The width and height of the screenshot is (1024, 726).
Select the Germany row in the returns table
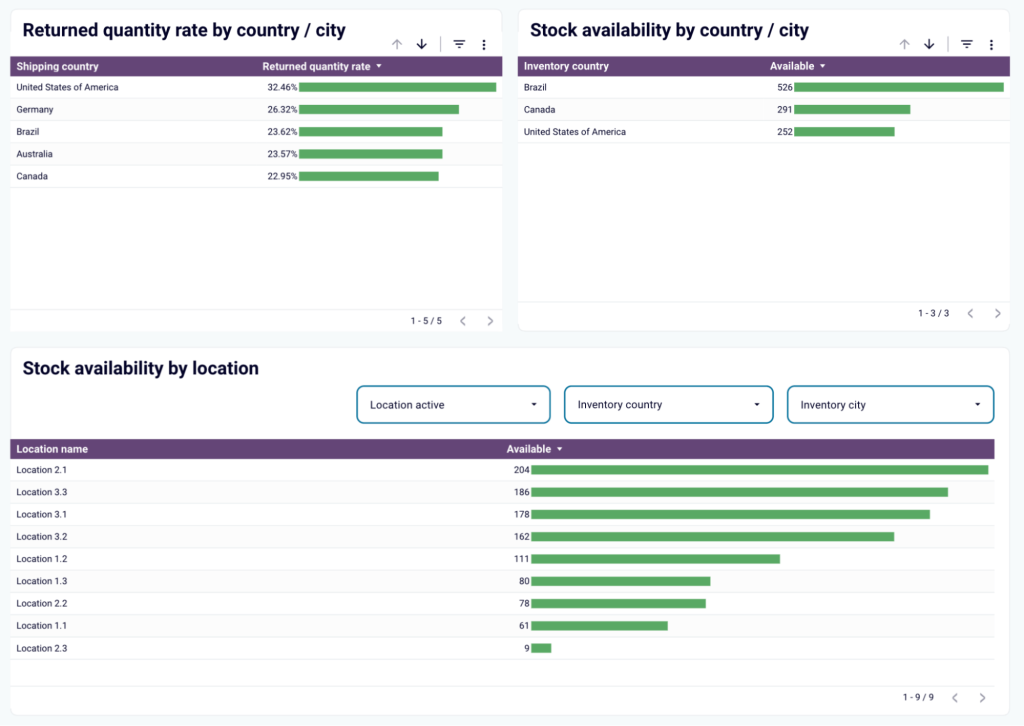150,109
